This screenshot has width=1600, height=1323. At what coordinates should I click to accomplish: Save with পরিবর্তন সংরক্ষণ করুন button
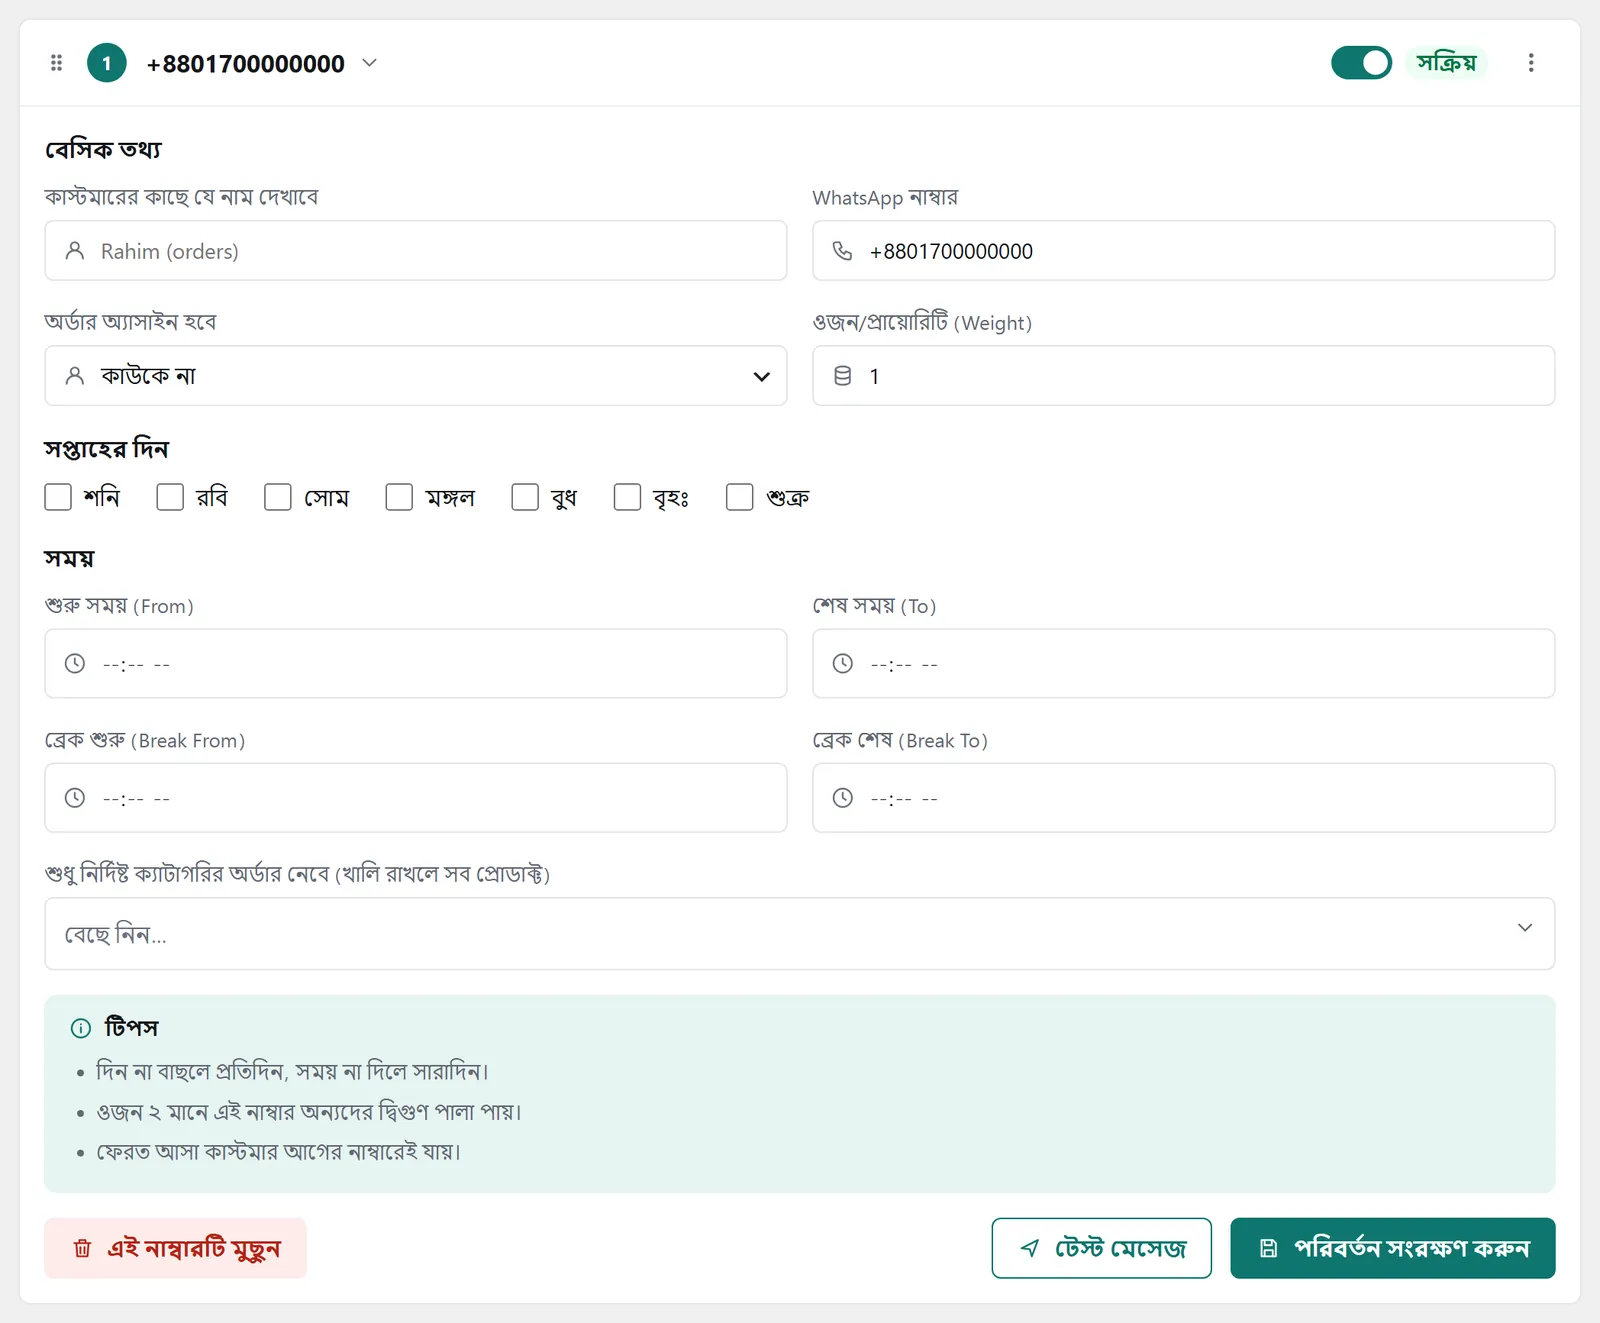pos(1393,1248)
